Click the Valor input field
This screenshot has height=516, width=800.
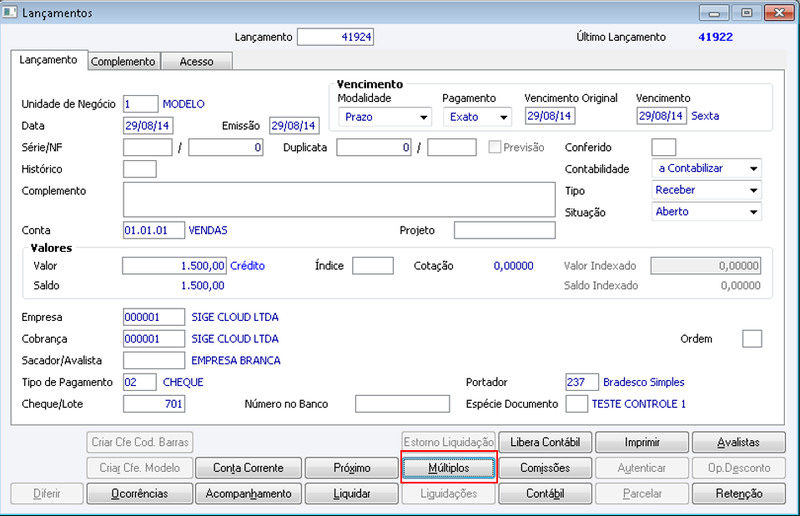click(174, 266)
